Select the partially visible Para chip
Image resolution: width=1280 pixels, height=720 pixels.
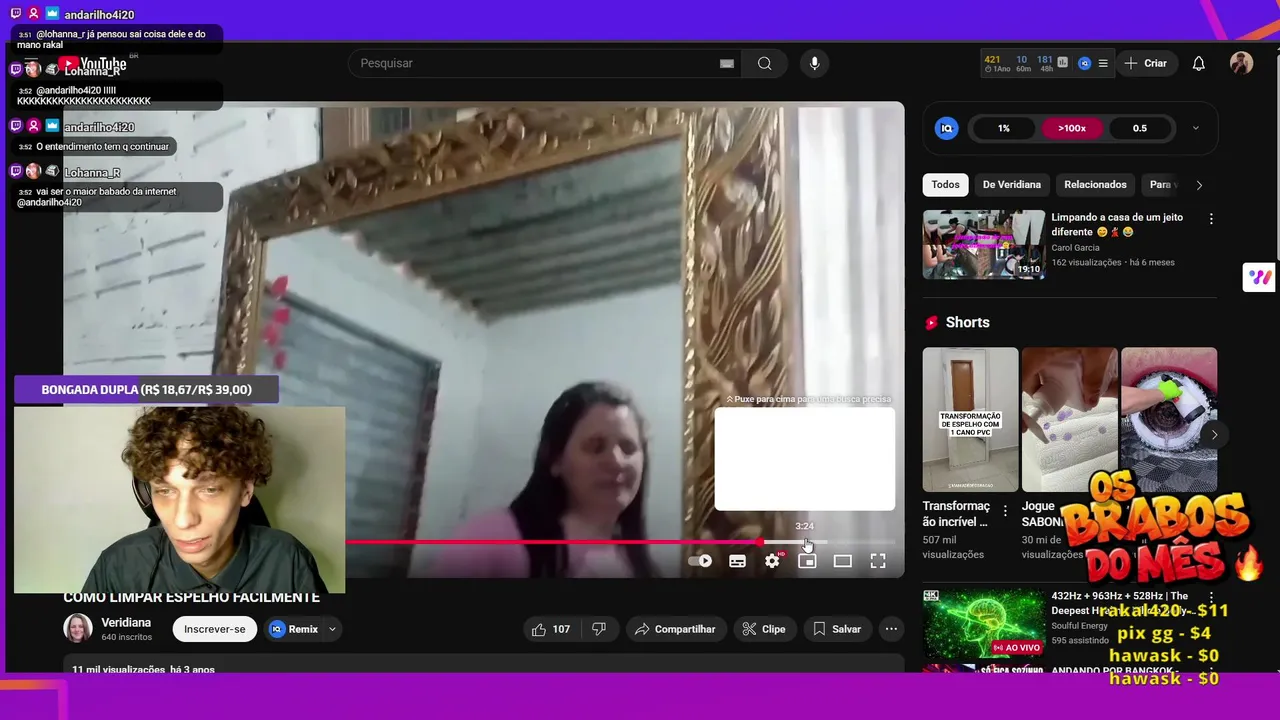click(x=1160, y=184)
